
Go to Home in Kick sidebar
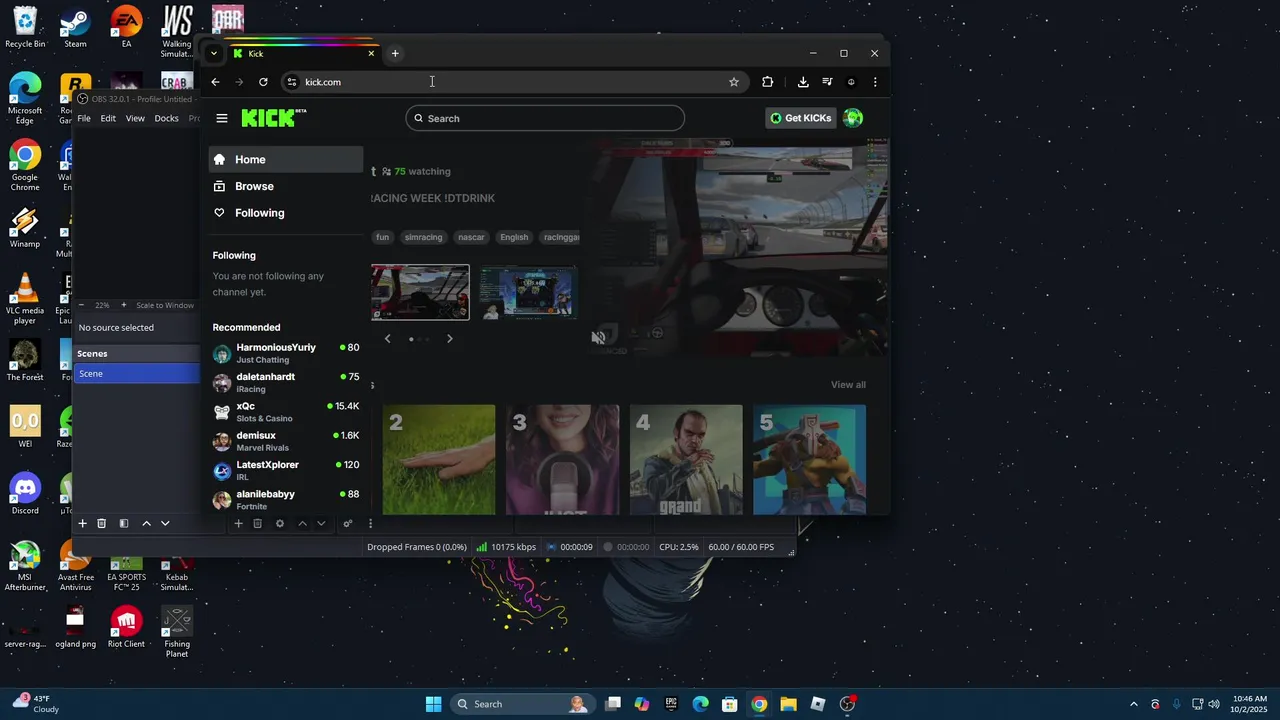tap(286, 159)
